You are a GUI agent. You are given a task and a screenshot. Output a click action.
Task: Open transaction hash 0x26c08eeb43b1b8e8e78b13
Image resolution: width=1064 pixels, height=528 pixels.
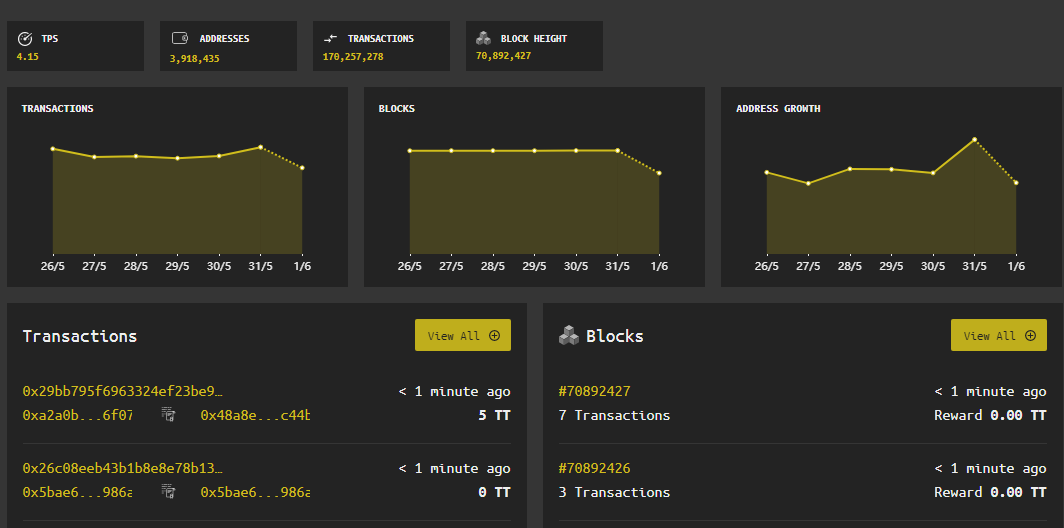pos(122,468)
